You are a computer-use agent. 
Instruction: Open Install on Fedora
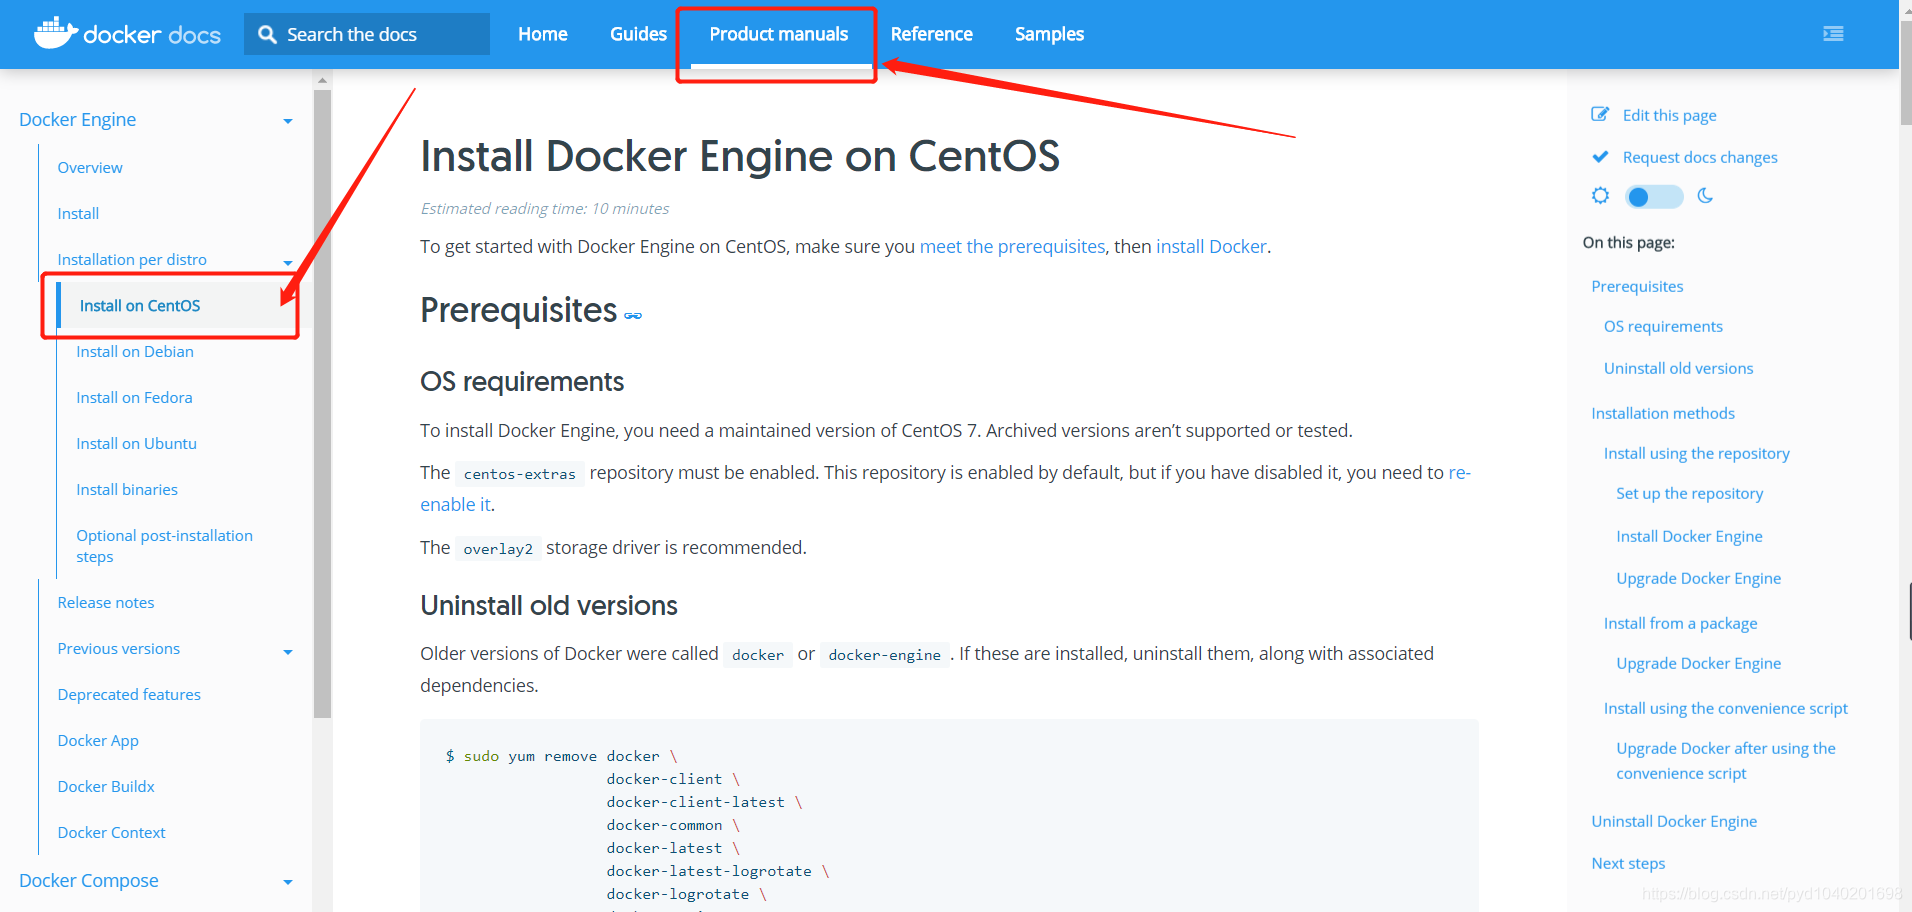point(134,397)
